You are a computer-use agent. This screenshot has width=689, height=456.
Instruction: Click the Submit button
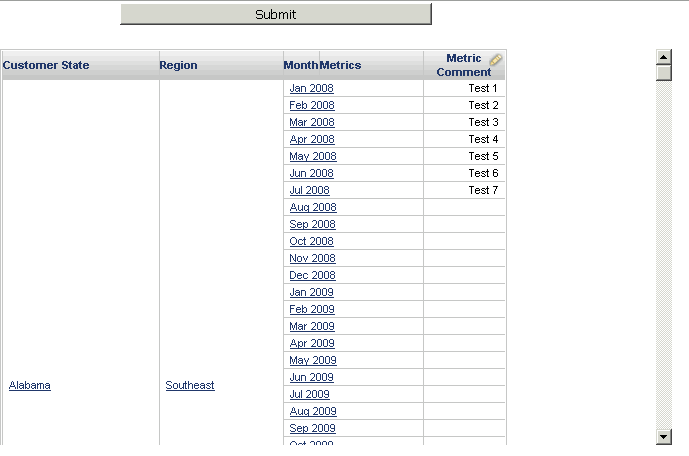(275, 14)
